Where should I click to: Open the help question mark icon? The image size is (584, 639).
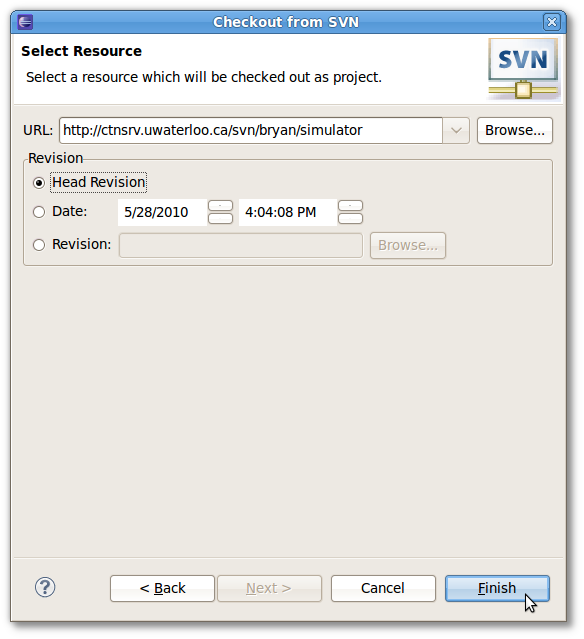[x=45, y=587]
